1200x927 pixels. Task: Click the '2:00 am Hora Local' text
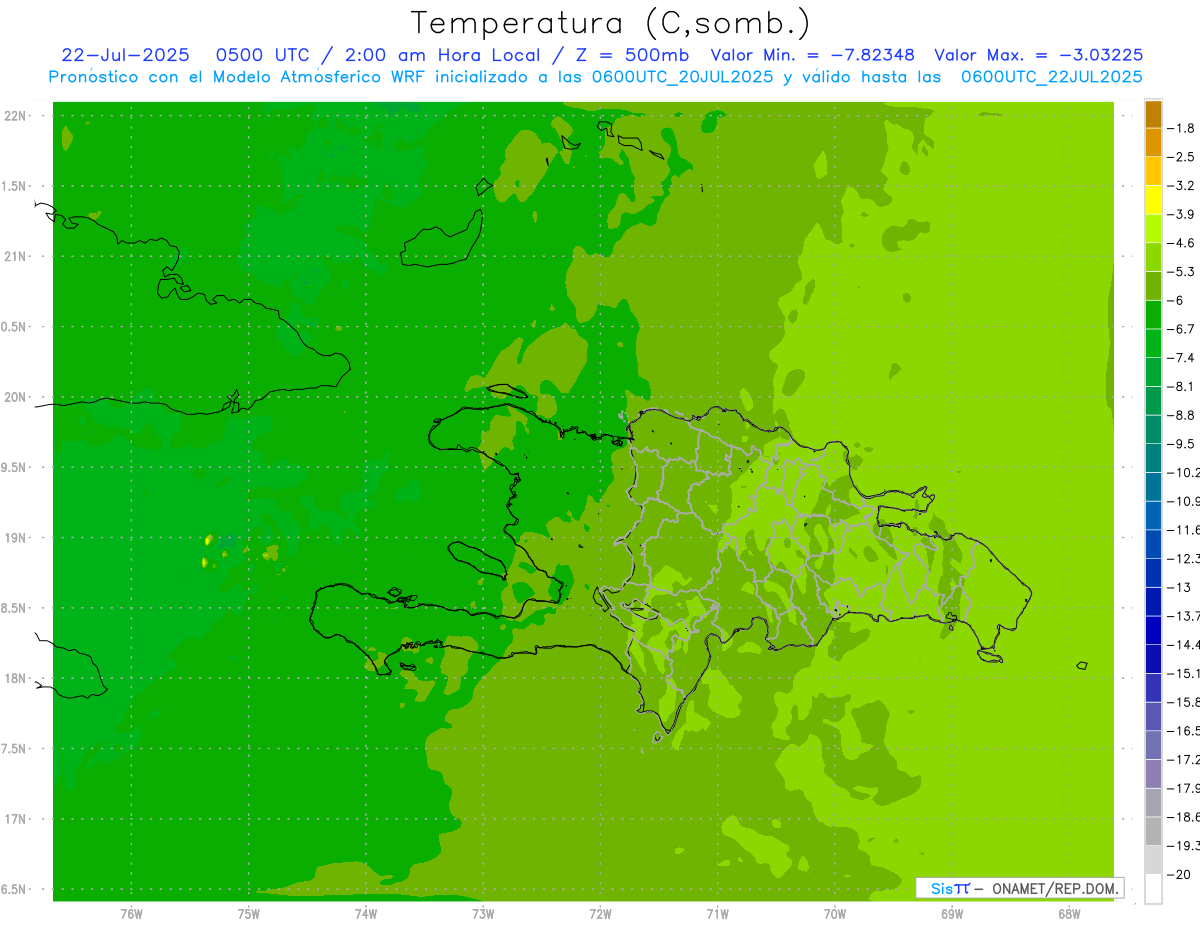coord(443,55)
